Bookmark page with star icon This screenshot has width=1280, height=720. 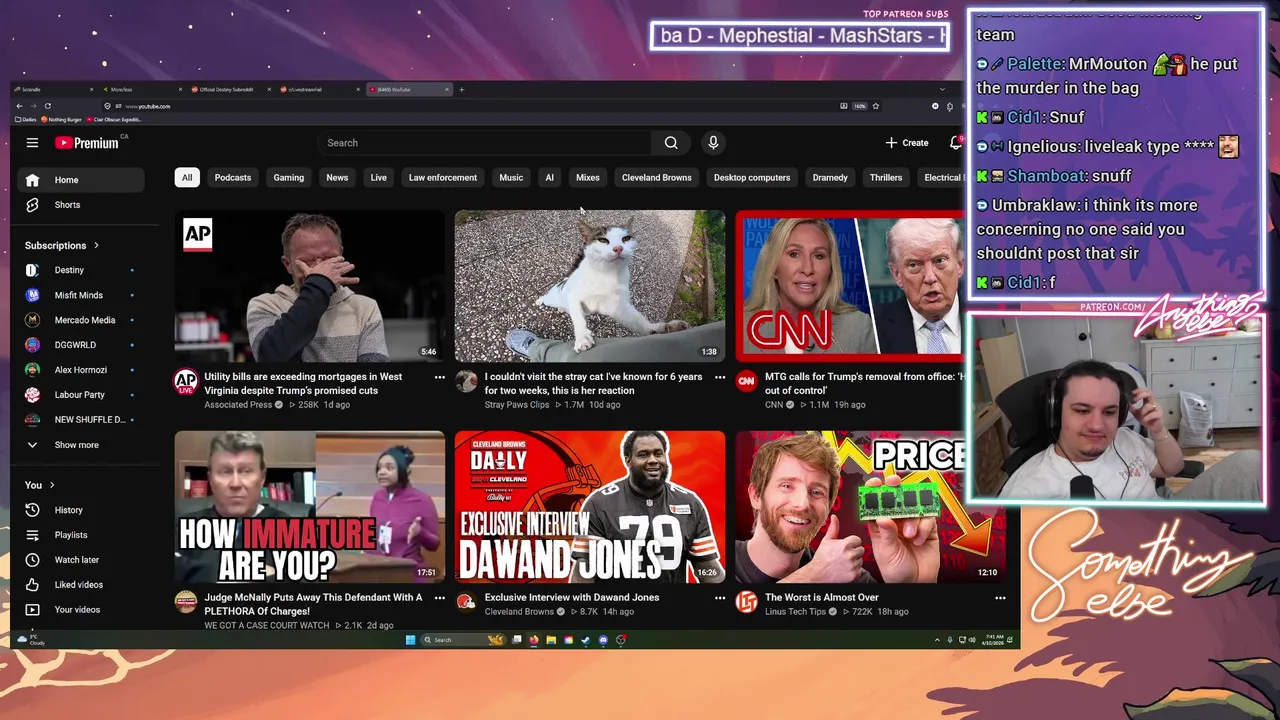point(875,106)
